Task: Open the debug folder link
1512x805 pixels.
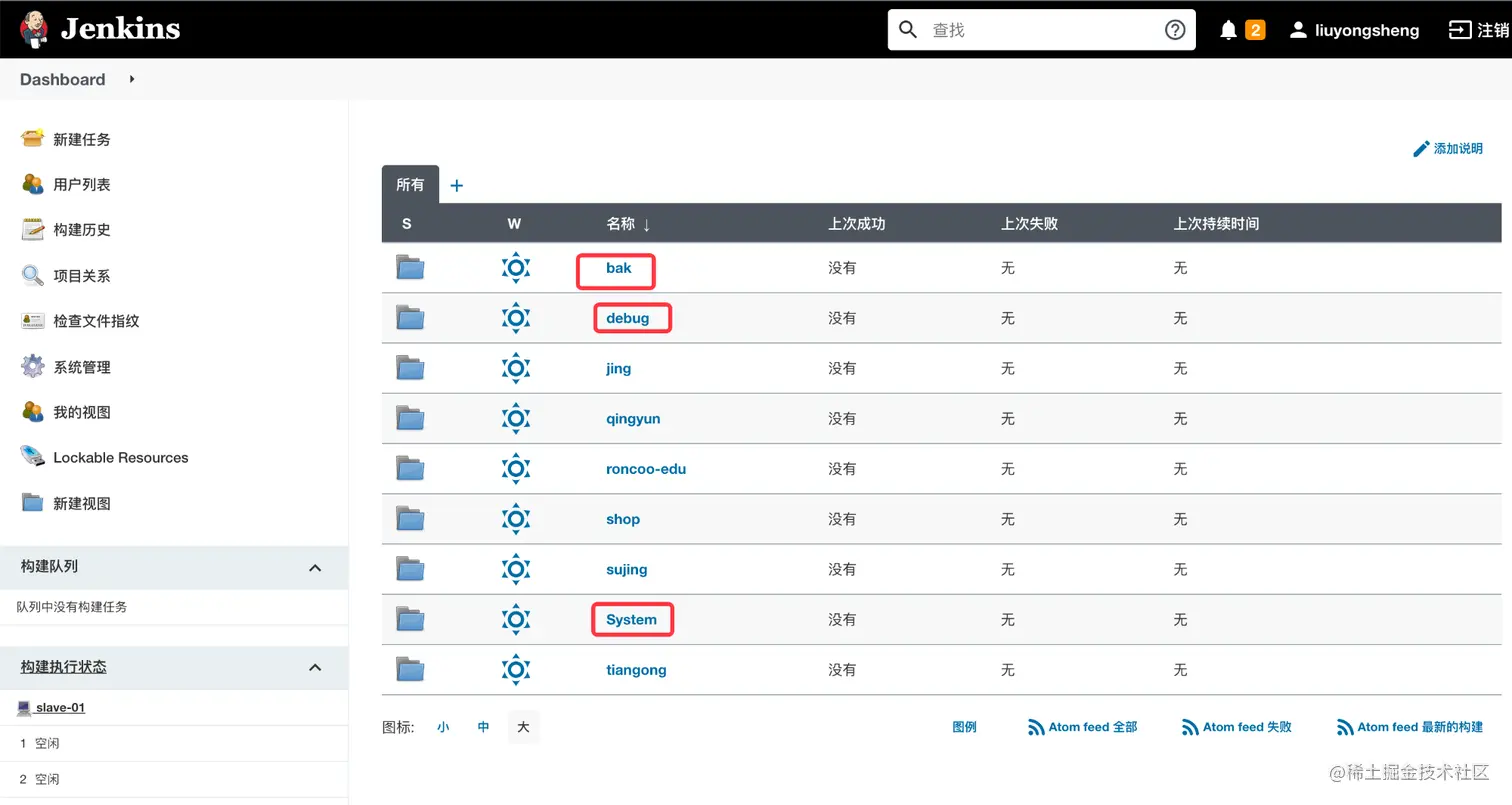Action: pyautogui.click(x=628, y=318)
